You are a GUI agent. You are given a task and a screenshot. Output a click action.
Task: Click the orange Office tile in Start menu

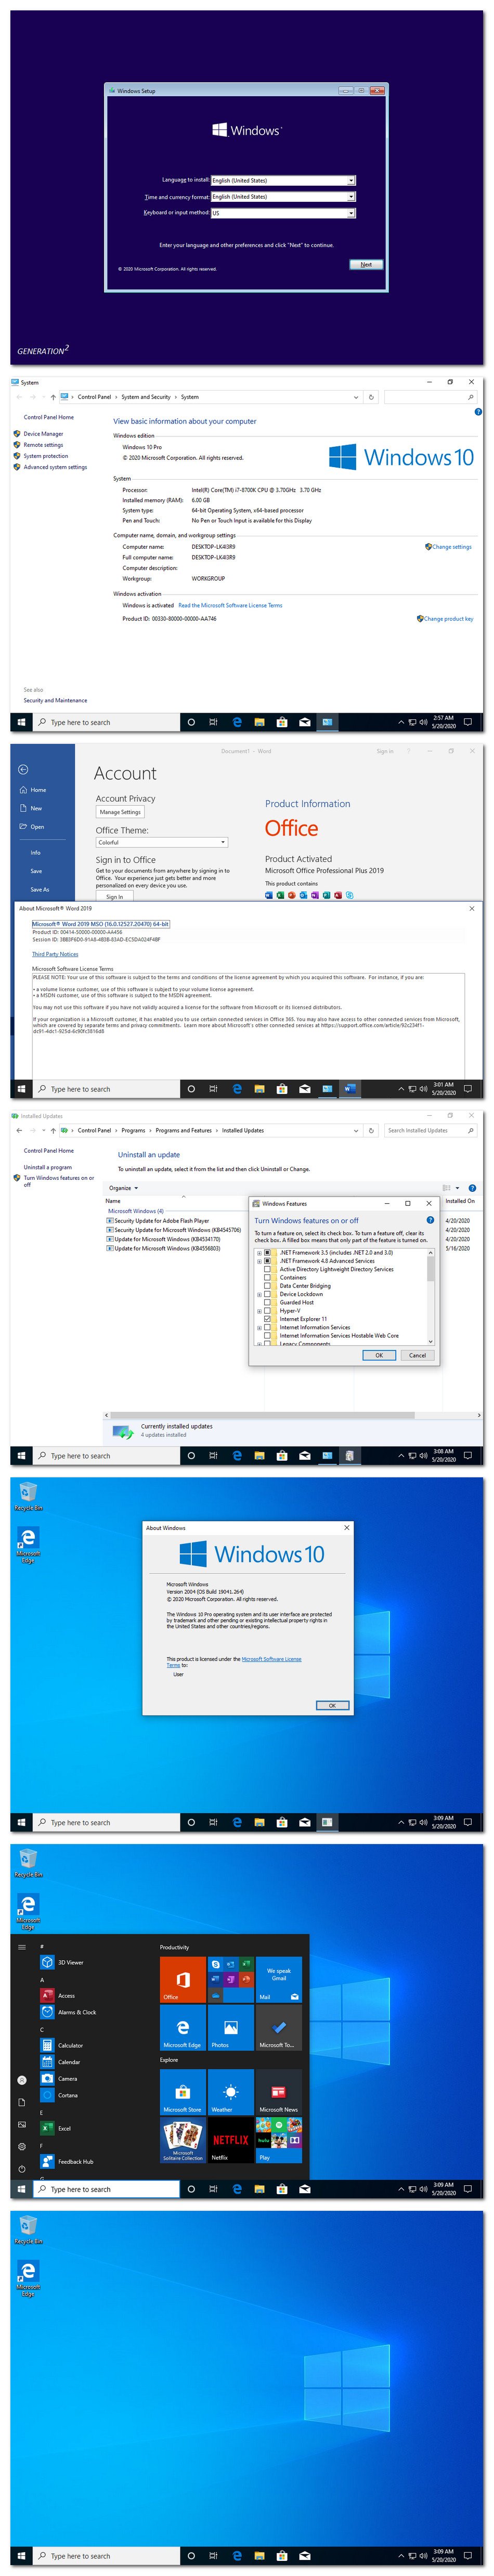coord(182,1979)
